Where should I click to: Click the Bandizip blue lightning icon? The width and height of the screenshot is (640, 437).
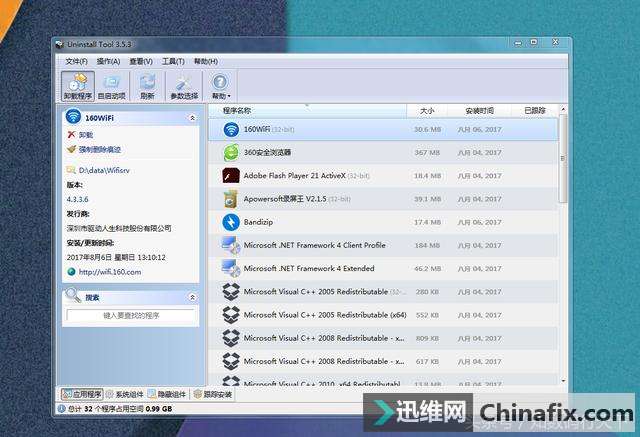click(231, 222)
